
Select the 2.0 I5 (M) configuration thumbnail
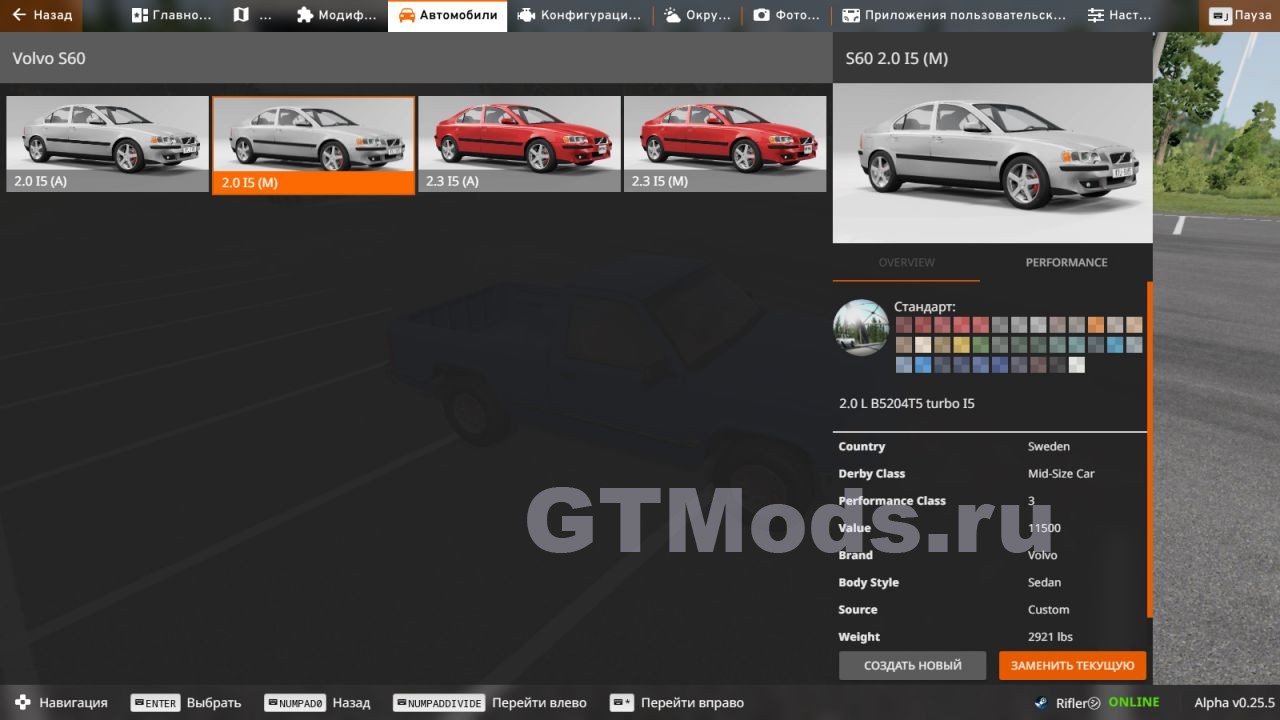click(313, 145)
